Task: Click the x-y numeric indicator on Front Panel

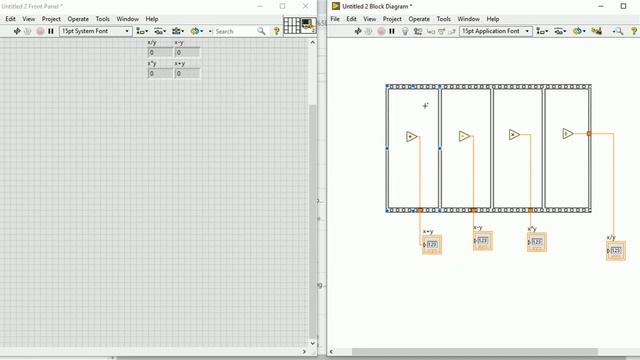Action: pyautogui.click(x=187, y=52)
